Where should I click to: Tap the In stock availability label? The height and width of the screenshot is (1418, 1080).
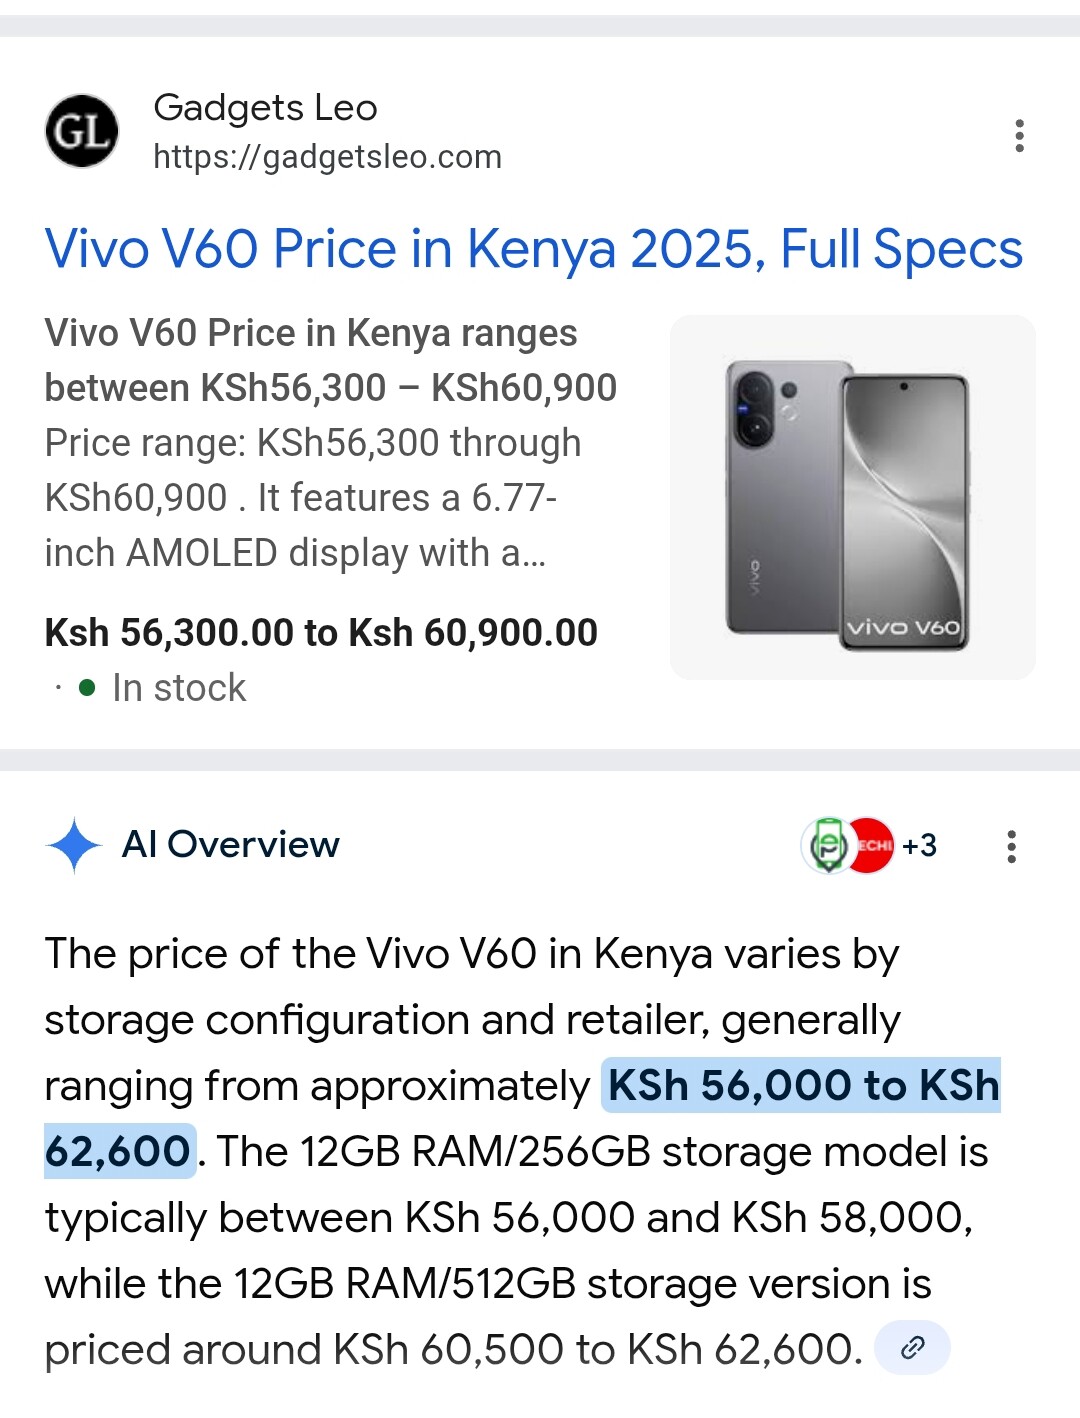pyautogui.click(x=178, y=688)
